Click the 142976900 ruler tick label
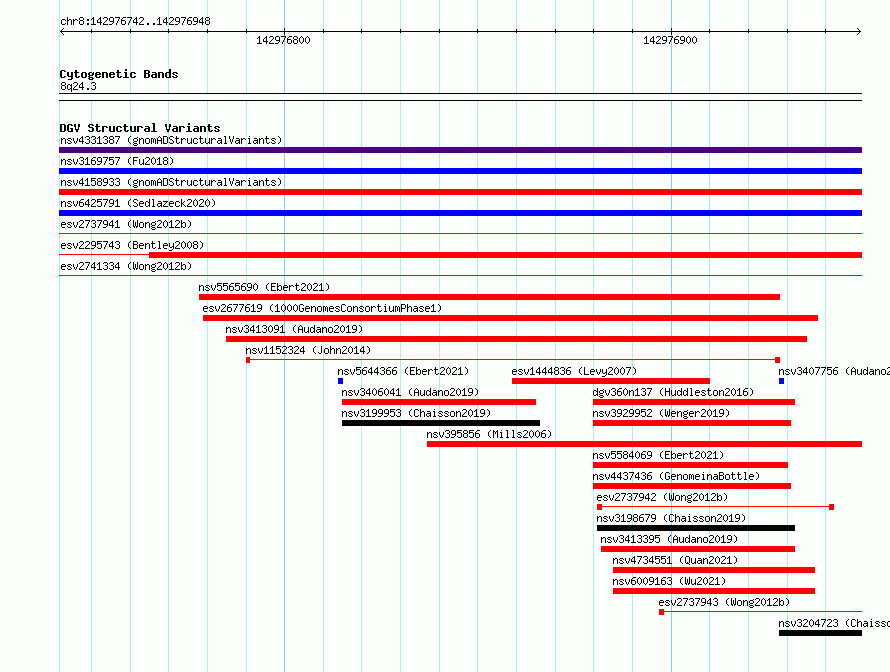This screenshot has height=672, width=890. pyautogui.click(x=670, y=40)
